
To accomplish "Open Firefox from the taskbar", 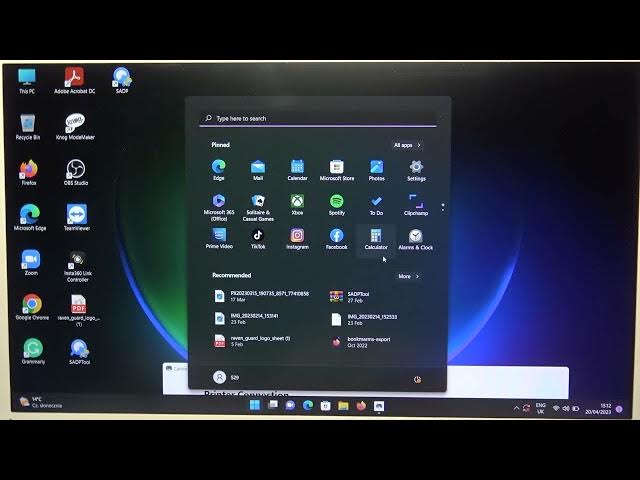I will pyautogui.click(x=361, y=405).
